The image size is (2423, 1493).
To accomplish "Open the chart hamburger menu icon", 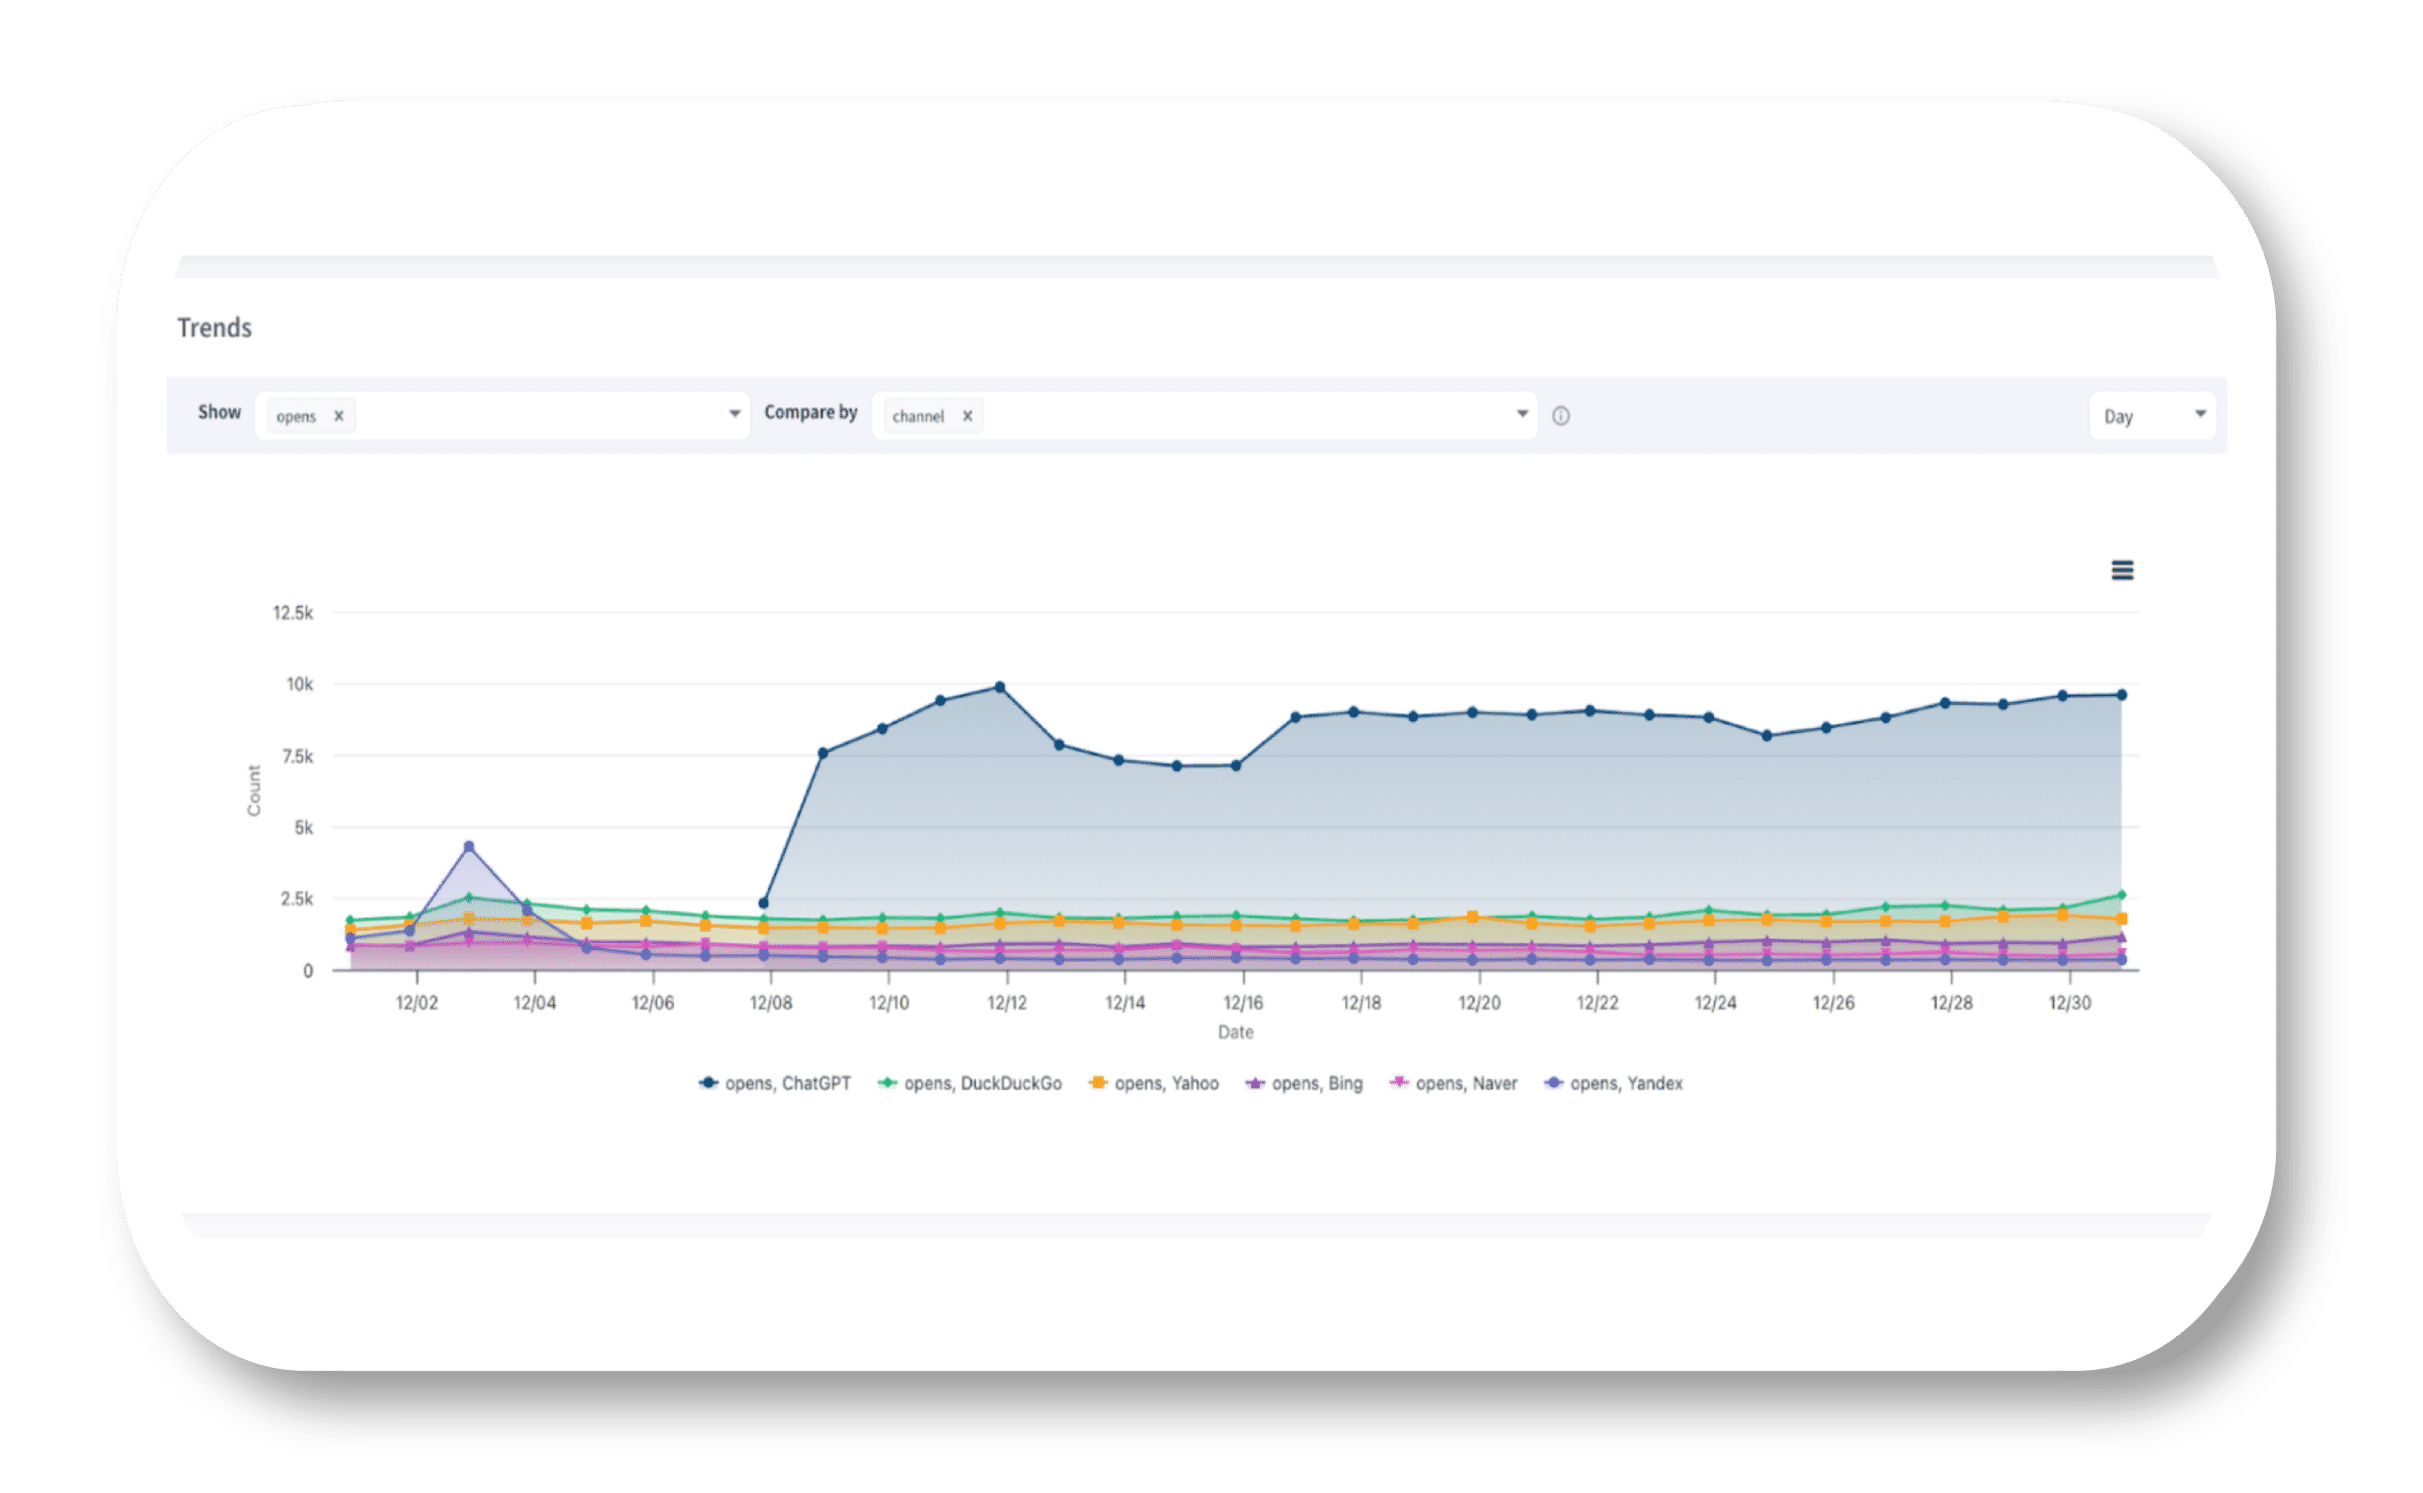I will (2122, 570).
